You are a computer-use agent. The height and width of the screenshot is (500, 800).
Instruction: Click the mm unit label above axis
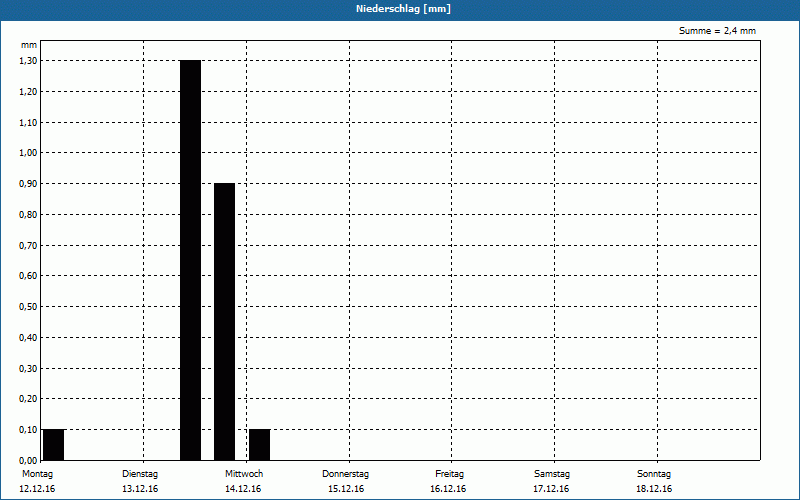(29, 45)
